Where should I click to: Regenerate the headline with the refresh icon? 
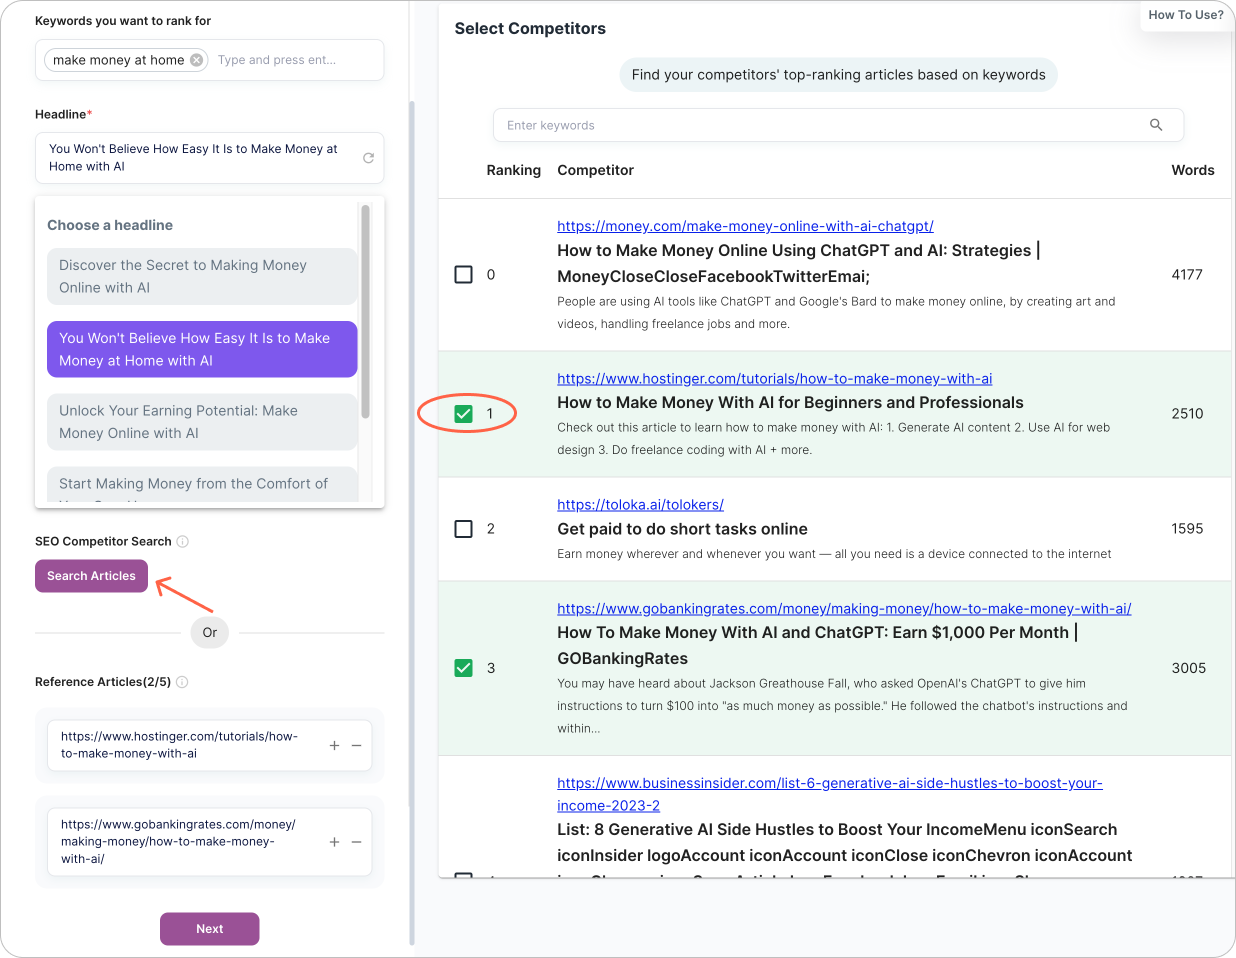click(367, 157)
